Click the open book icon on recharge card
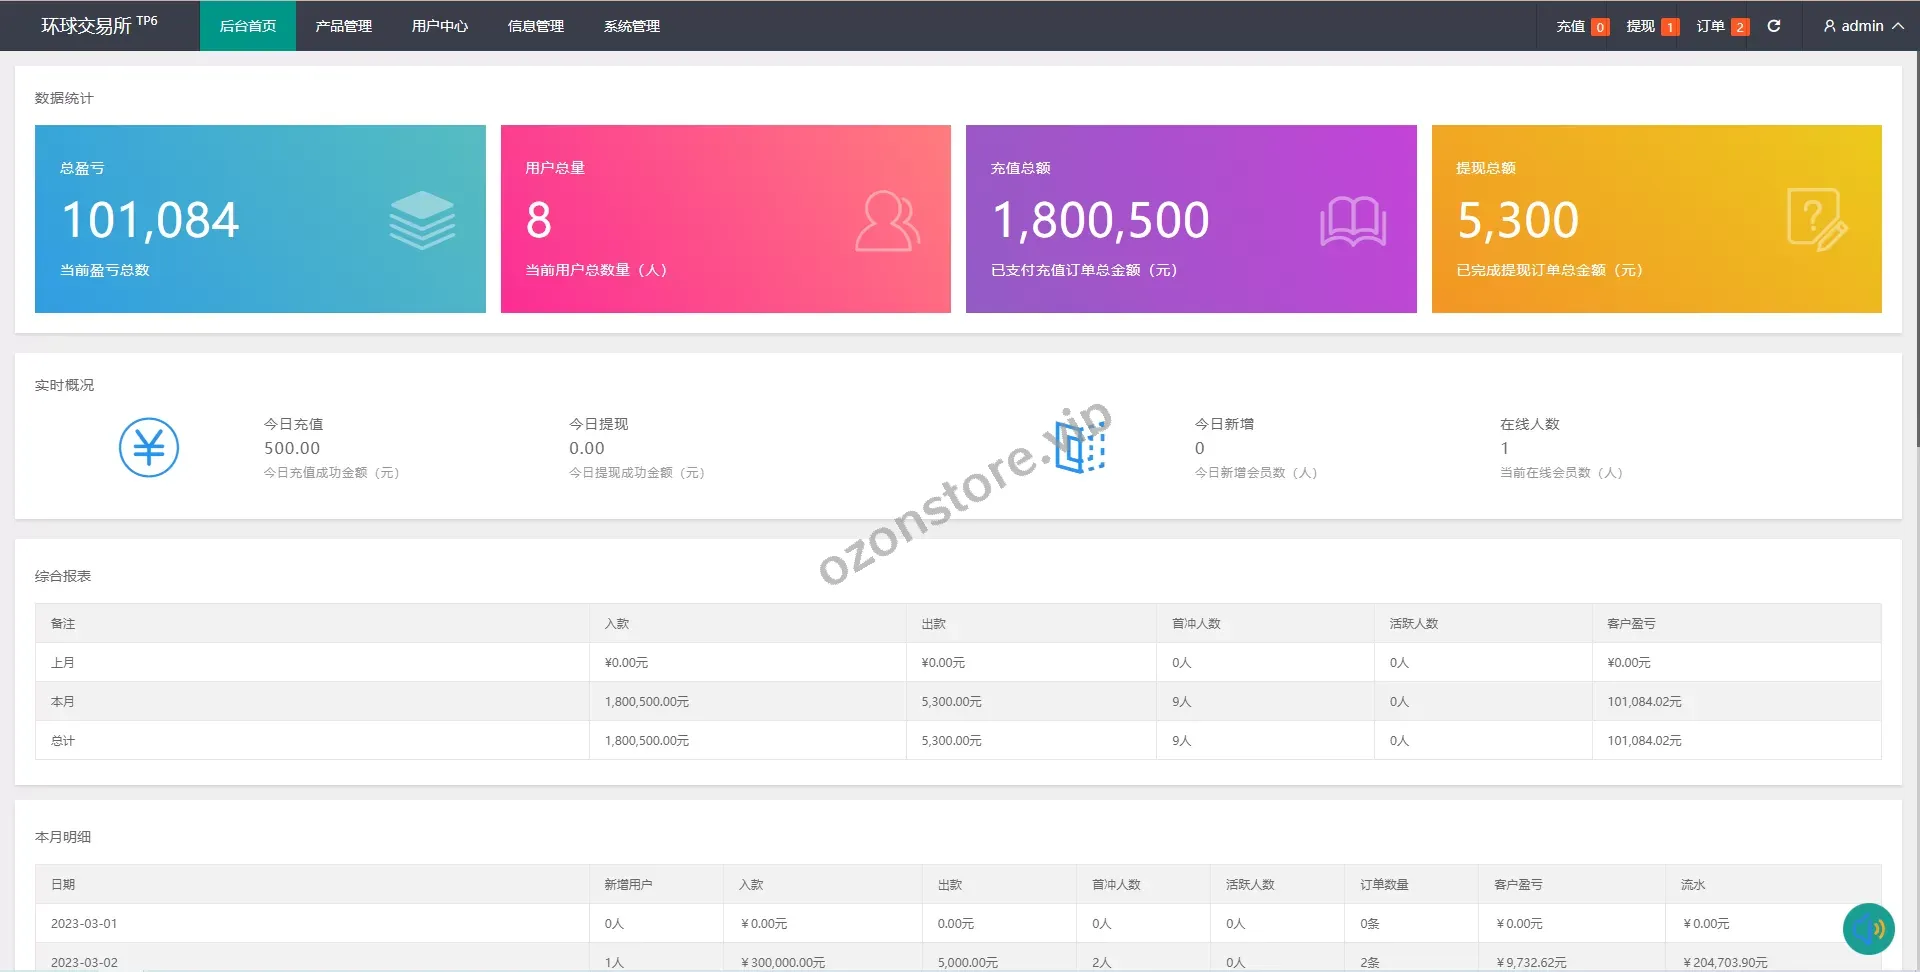The width and height of the screenshot is (1920, 972). point(1353,221)
